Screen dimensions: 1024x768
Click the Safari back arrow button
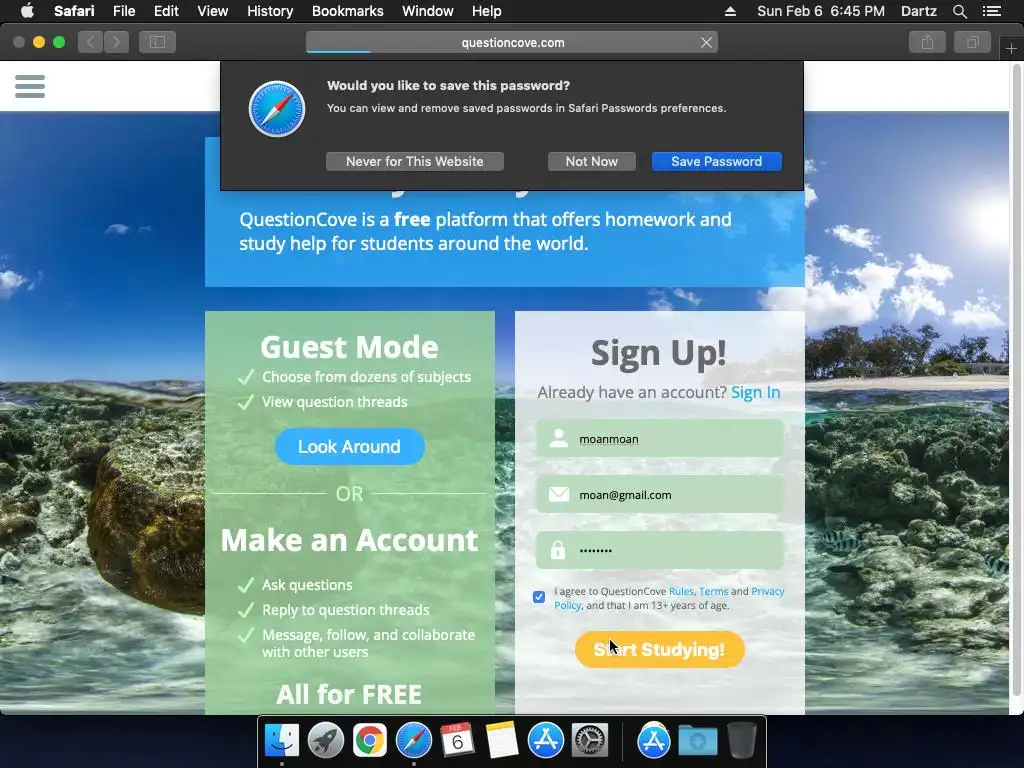(91, 42)
